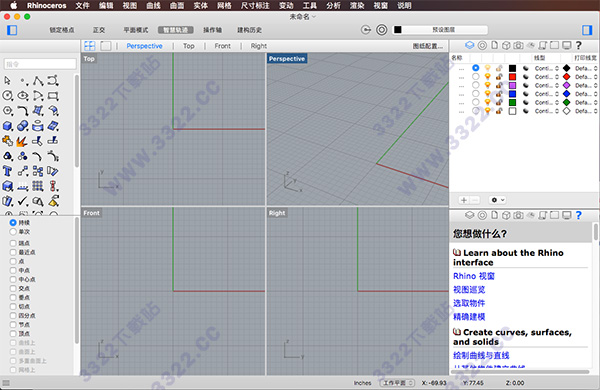
Task: Toggle visibility bulb of the blue layer
Action: pos(488,94)
